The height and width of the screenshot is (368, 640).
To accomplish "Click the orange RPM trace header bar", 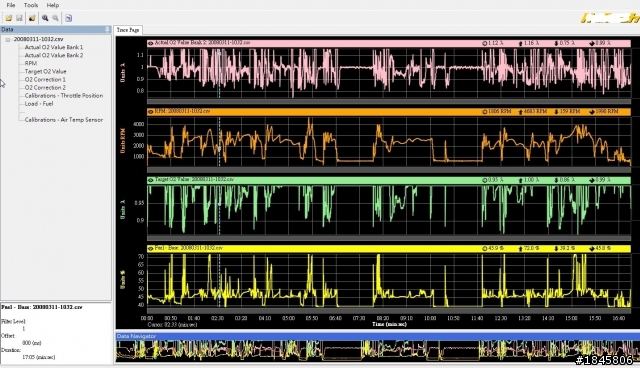I will point(389,111).
